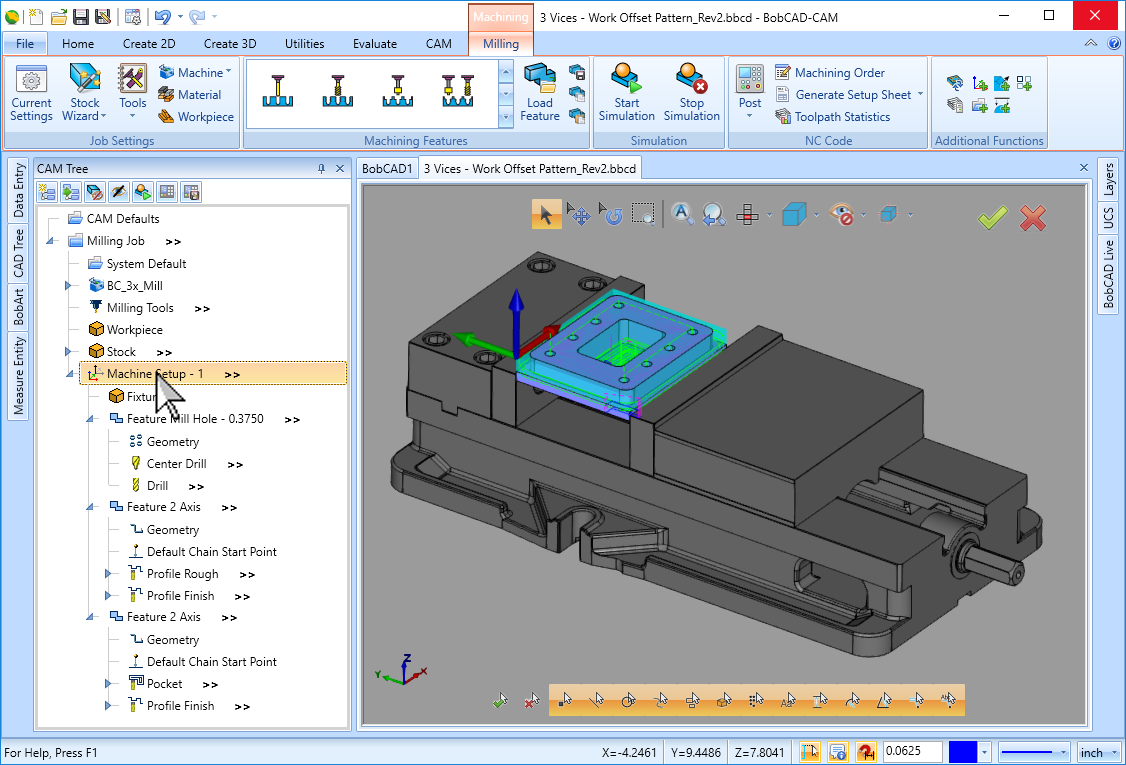This screenshot has height=765, width=1126.
Task: Click the green checkmark in viewport
Action: click(992, 218)
